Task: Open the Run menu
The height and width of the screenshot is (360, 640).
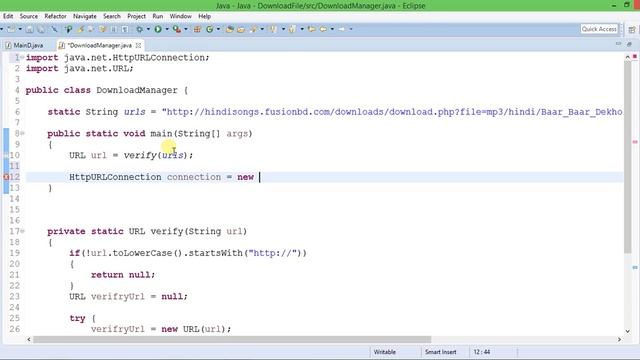Action: pos(158,16)
